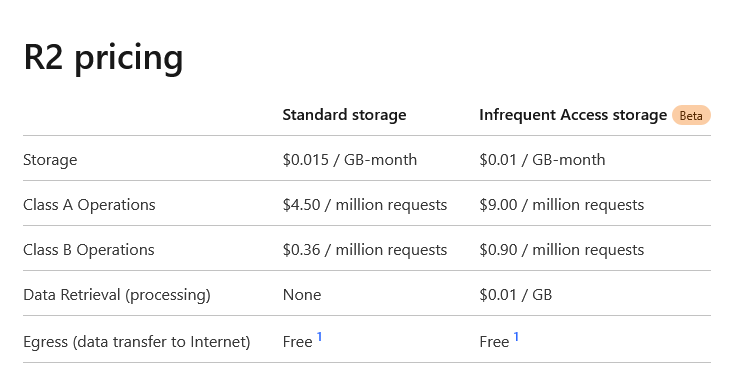
Task: Click the Data Retrieval (processing) row label
Action: coord(117,294)
